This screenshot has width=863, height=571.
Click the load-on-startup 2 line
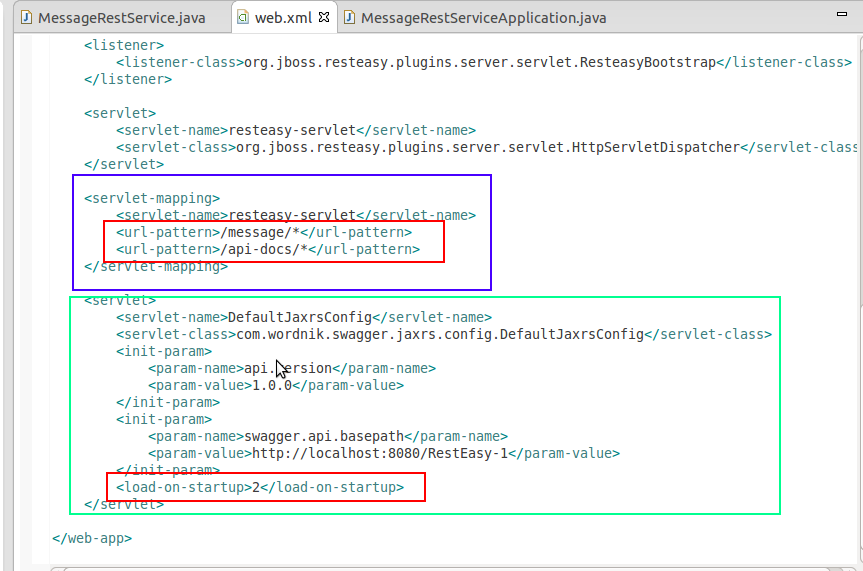pyautogui.click(x=260, y=487)
